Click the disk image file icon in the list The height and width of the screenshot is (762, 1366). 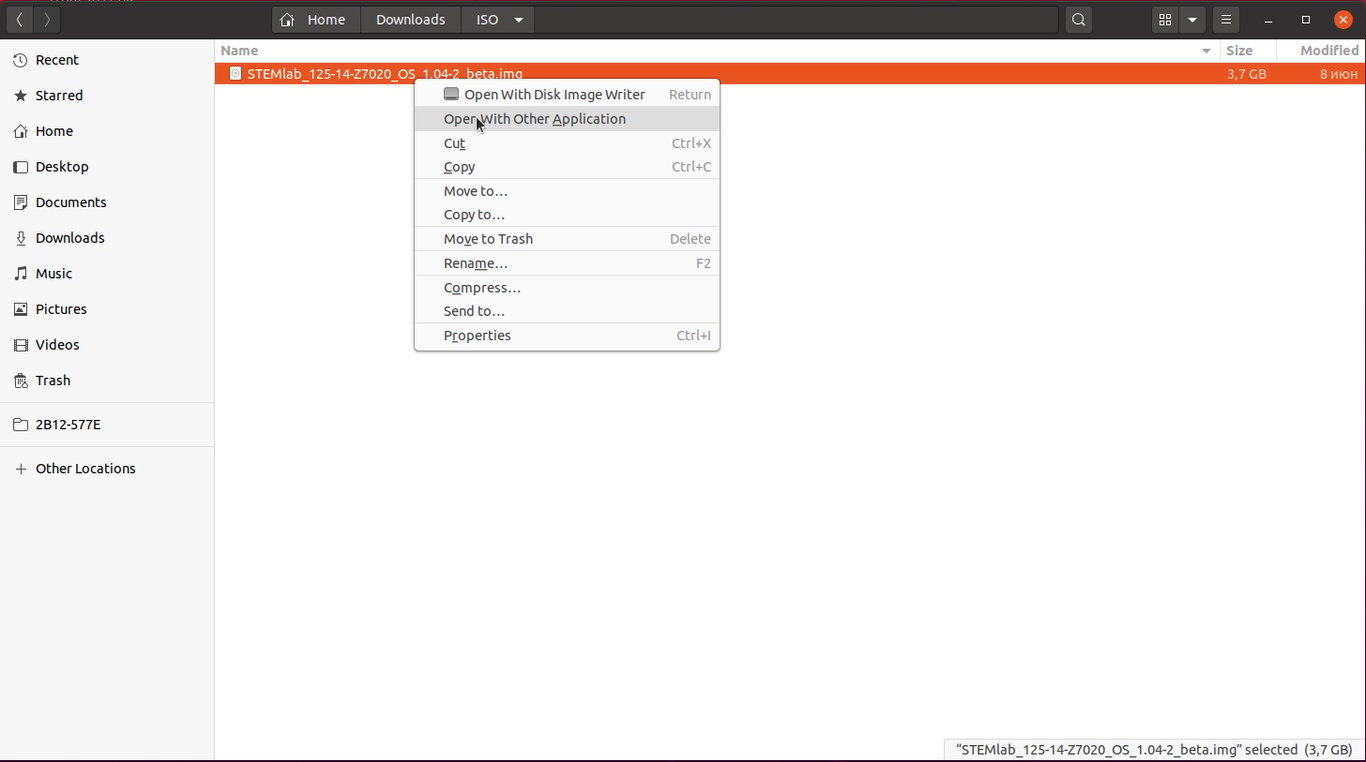(235, 73)
